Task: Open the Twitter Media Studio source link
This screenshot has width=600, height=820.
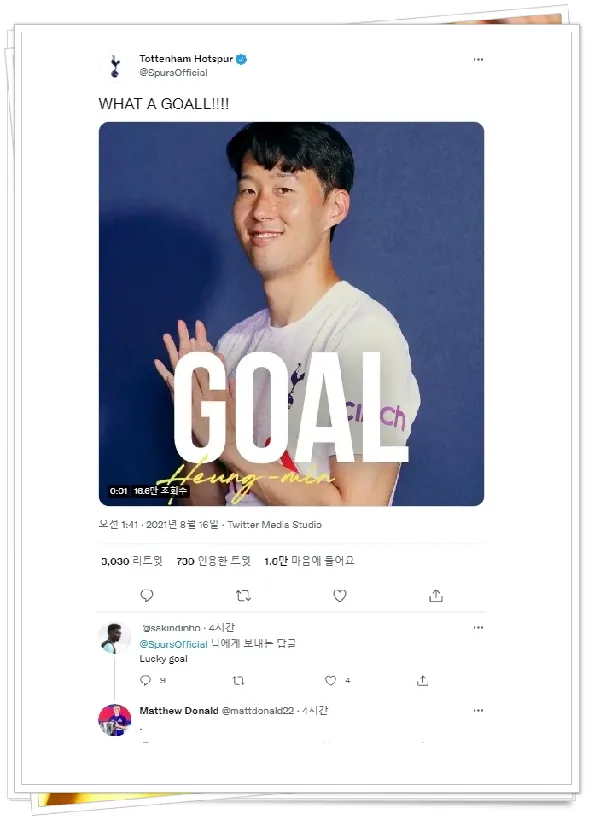Action: [x=274, y=524]
